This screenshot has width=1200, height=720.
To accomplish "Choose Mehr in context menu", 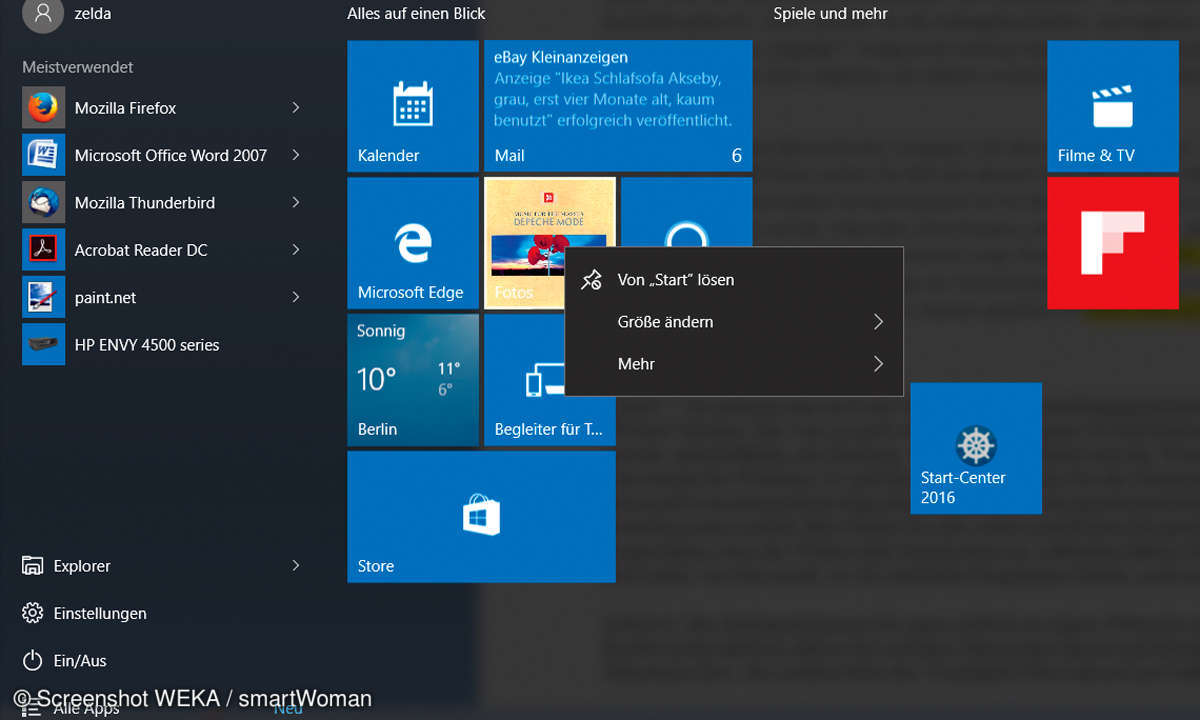I will pos(734,364).
